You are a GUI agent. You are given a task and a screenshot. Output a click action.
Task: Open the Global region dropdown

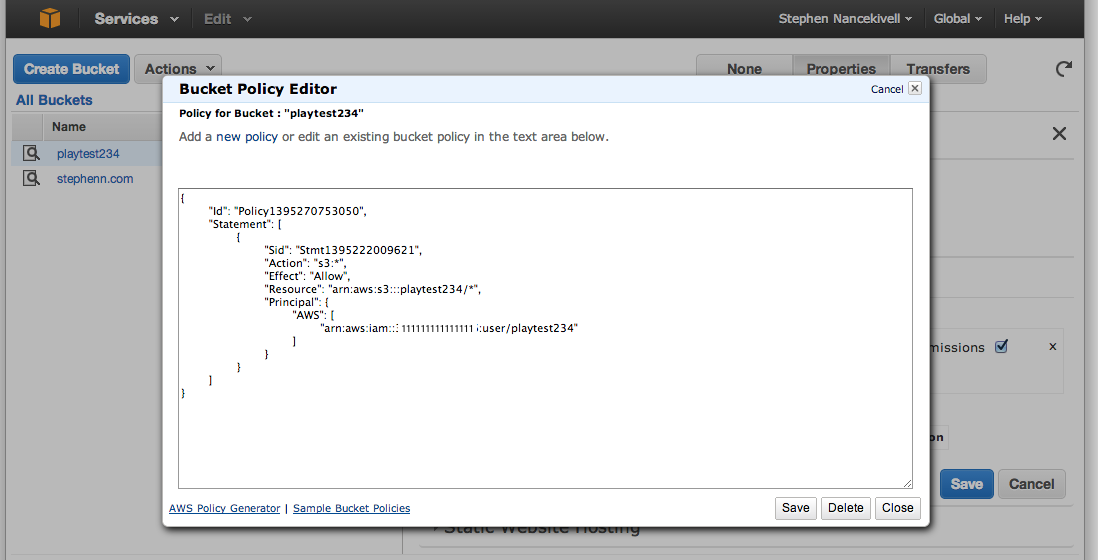click(x=957, y=19)
